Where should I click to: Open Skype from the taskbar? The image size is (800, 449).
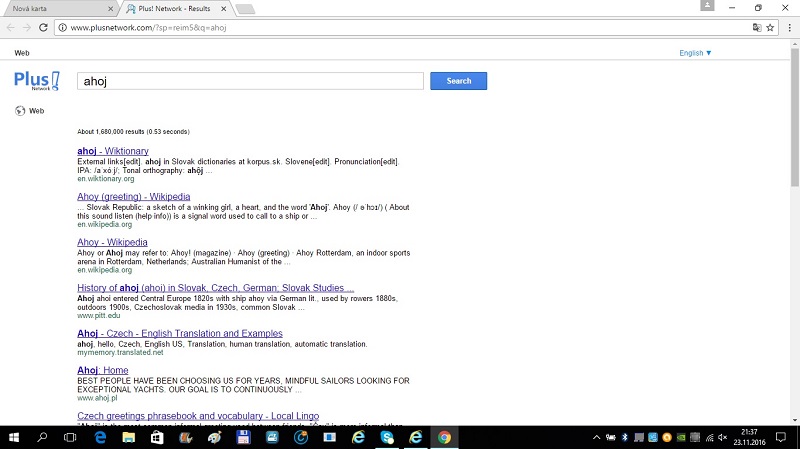[x=387, y=437]
